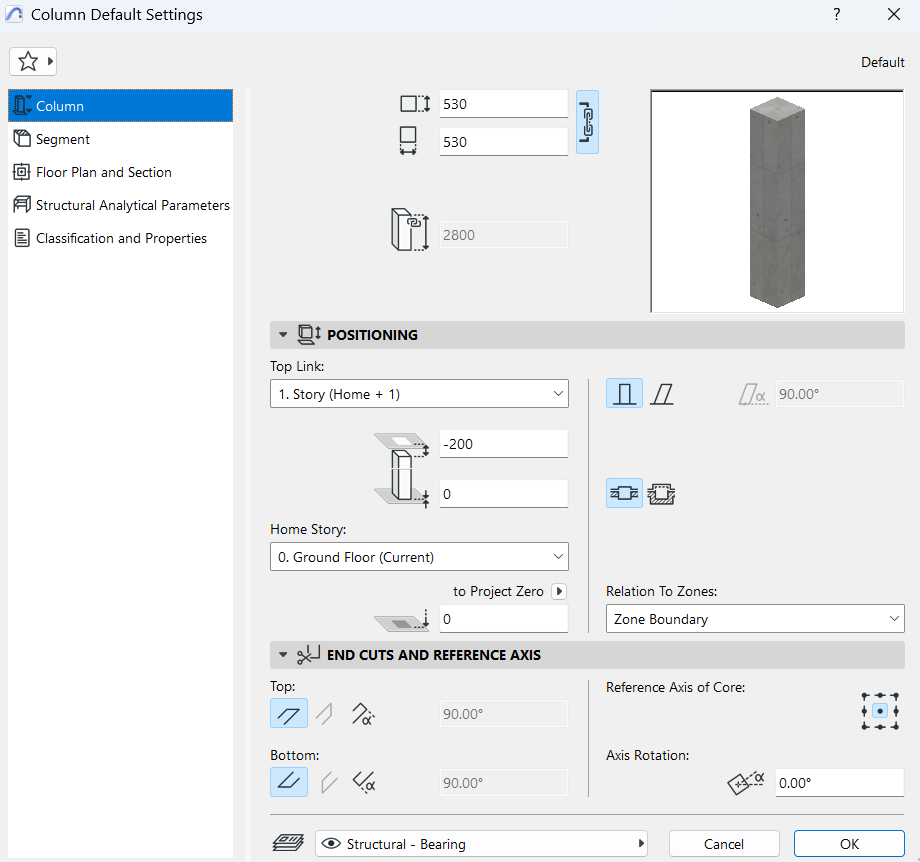The height and width of the screenshot is (862, 920).
Task: Click the End Cuts section header icon
Action: 308,655
